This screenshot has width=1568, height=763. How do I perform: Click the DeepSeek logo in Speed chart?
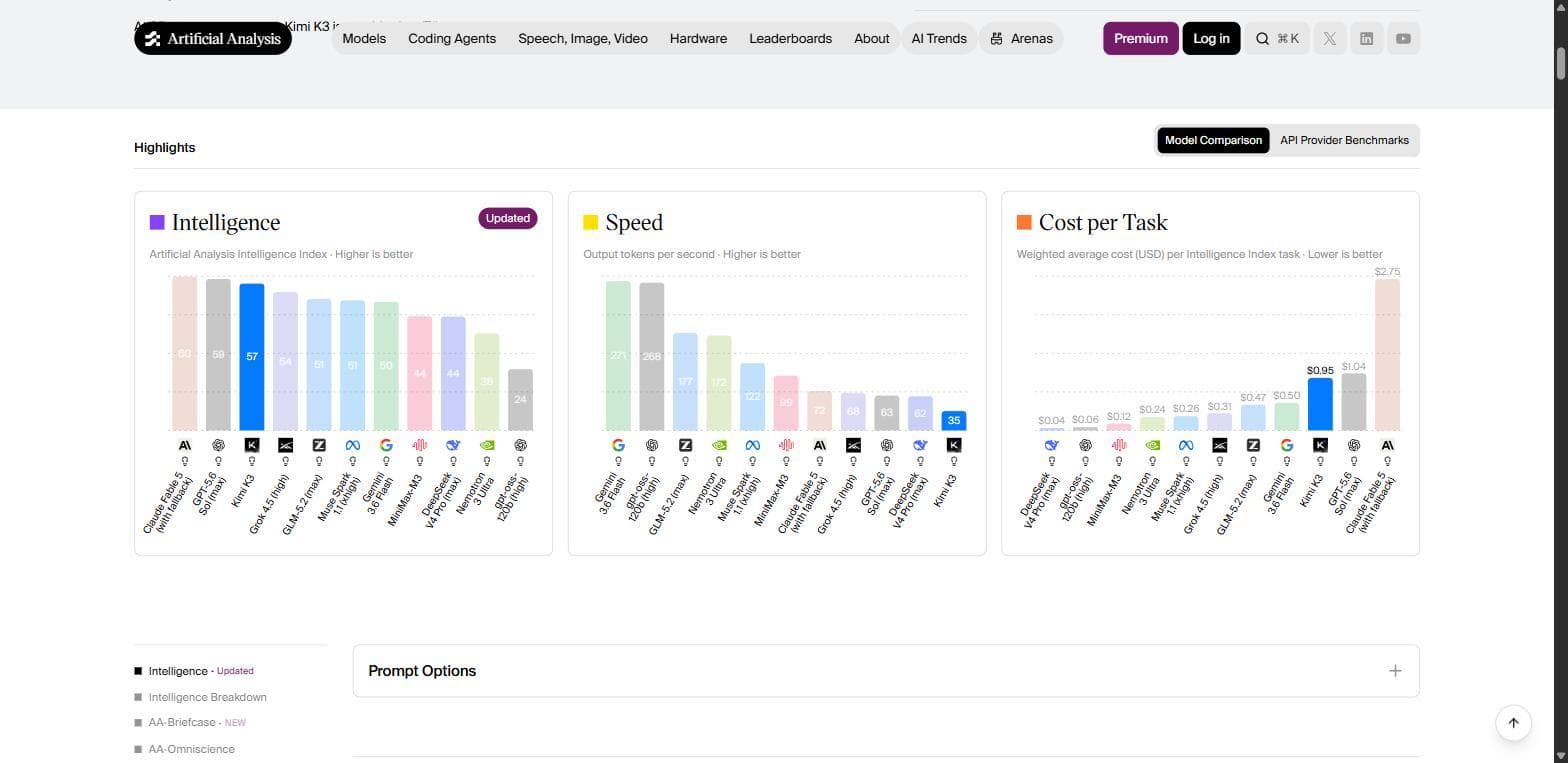coord(920,445)
